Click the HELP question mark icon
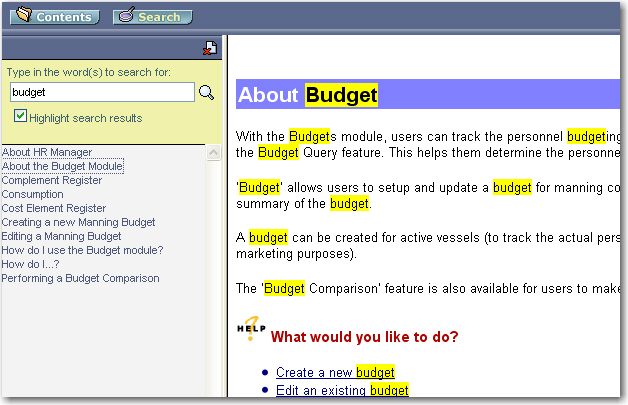 click(251, 329)
